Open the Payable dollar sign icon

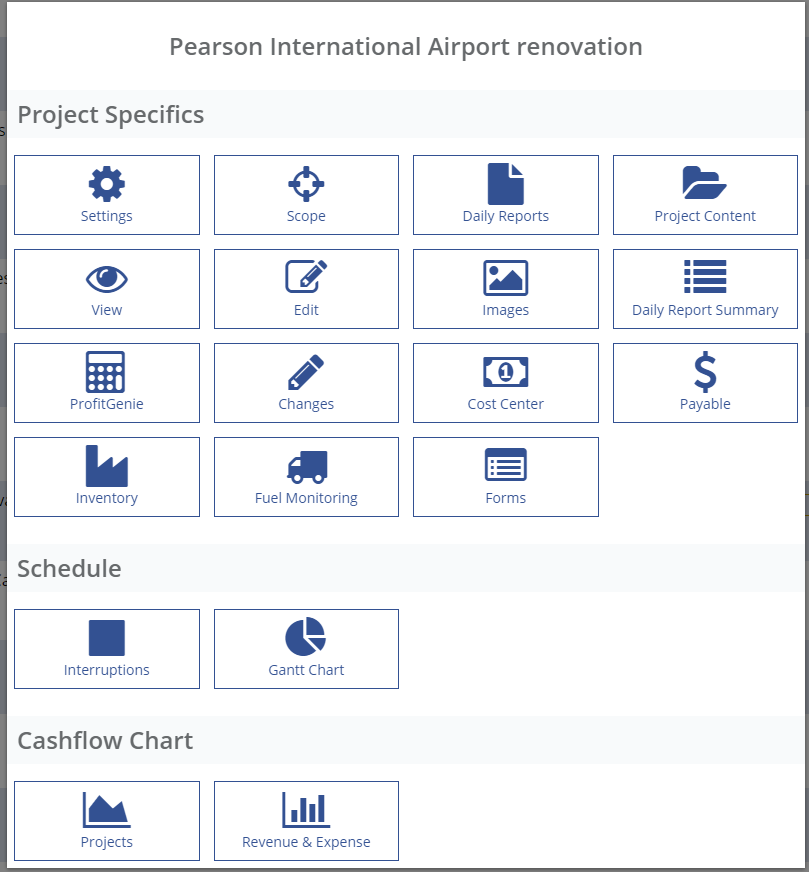705,372
